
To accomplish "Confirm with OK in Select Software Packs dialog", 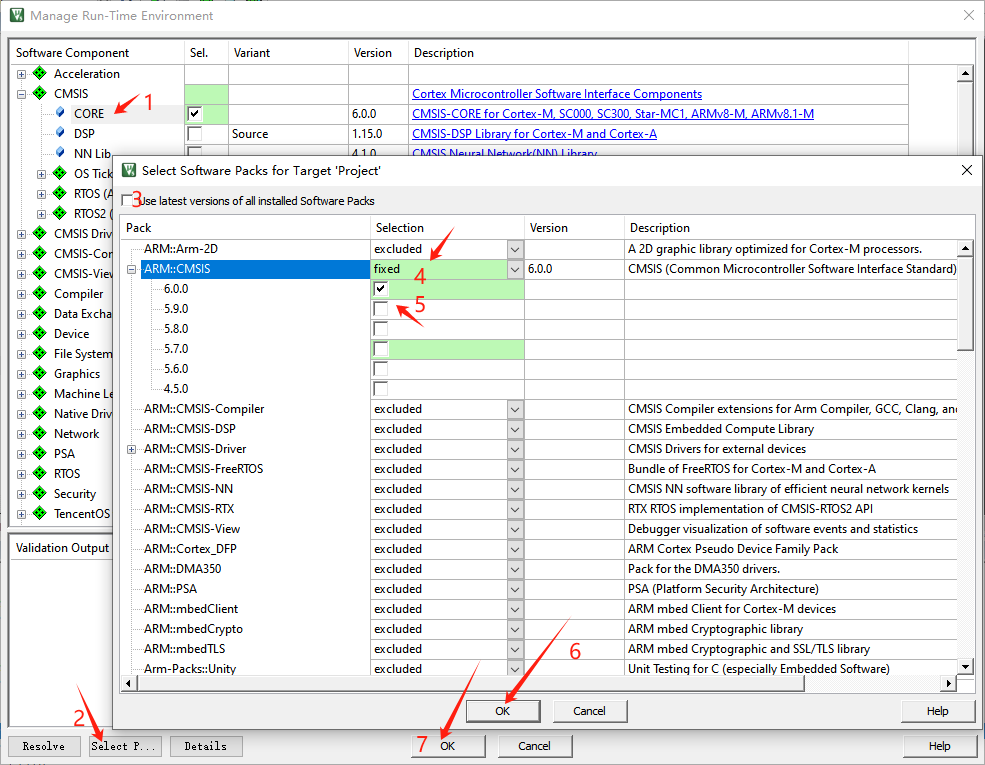I will [x=503, y=711].
